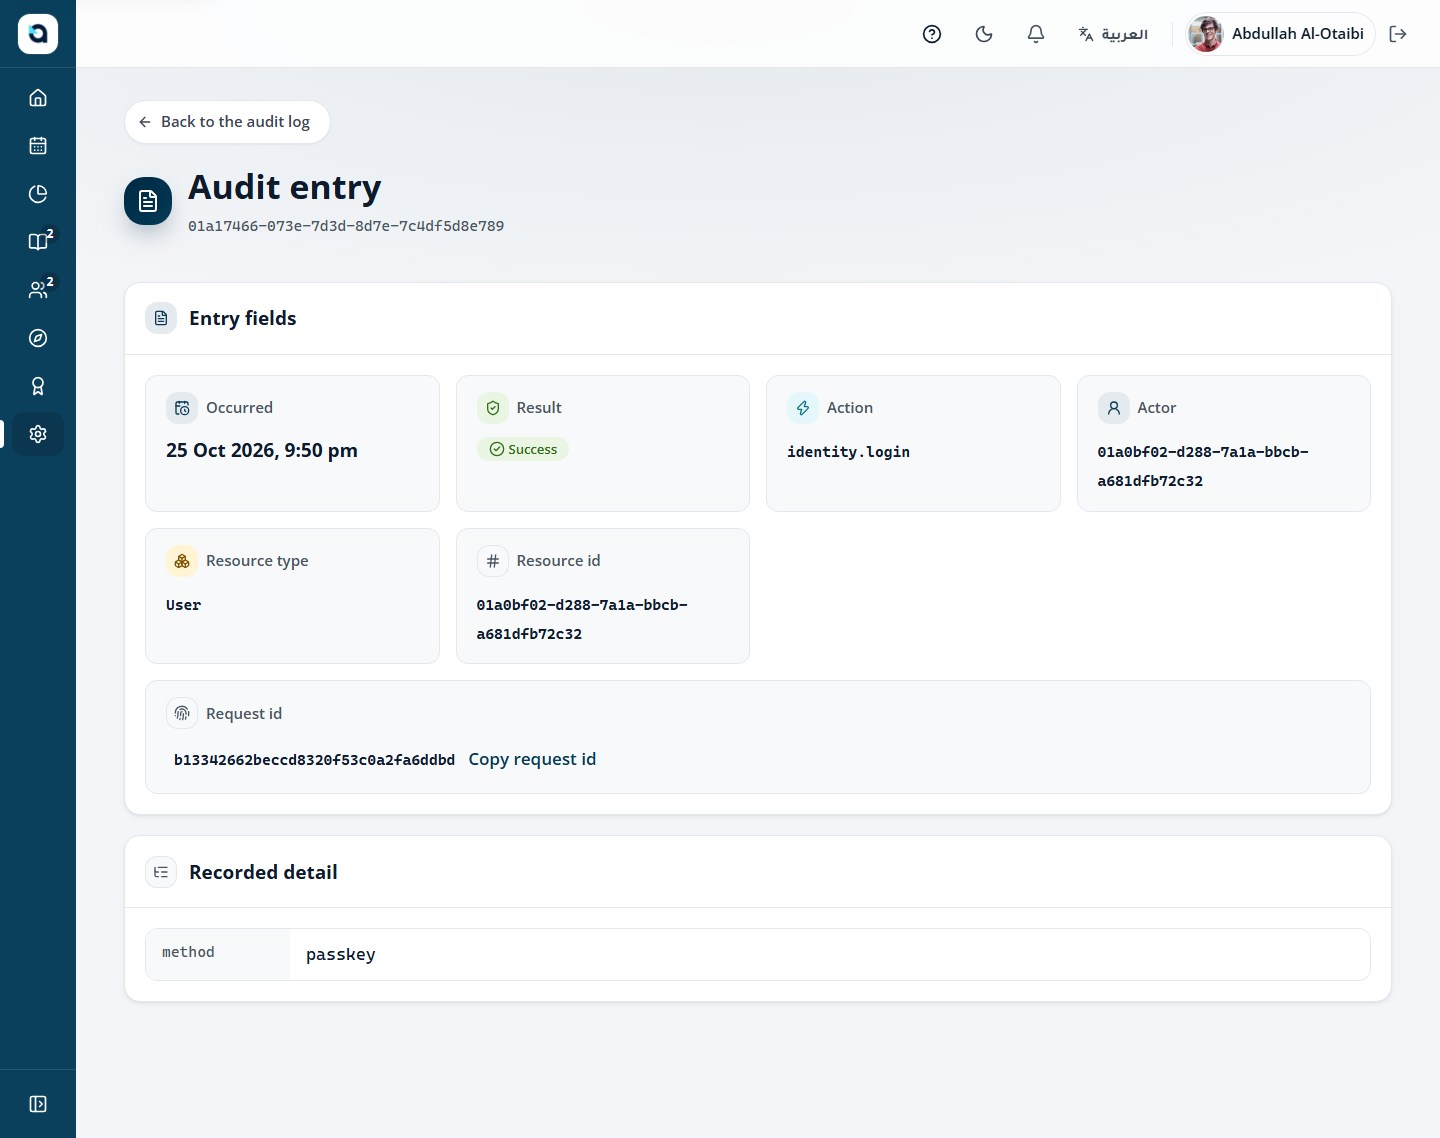
Task: Select the audit entry UUID under title
Action: 346,226
